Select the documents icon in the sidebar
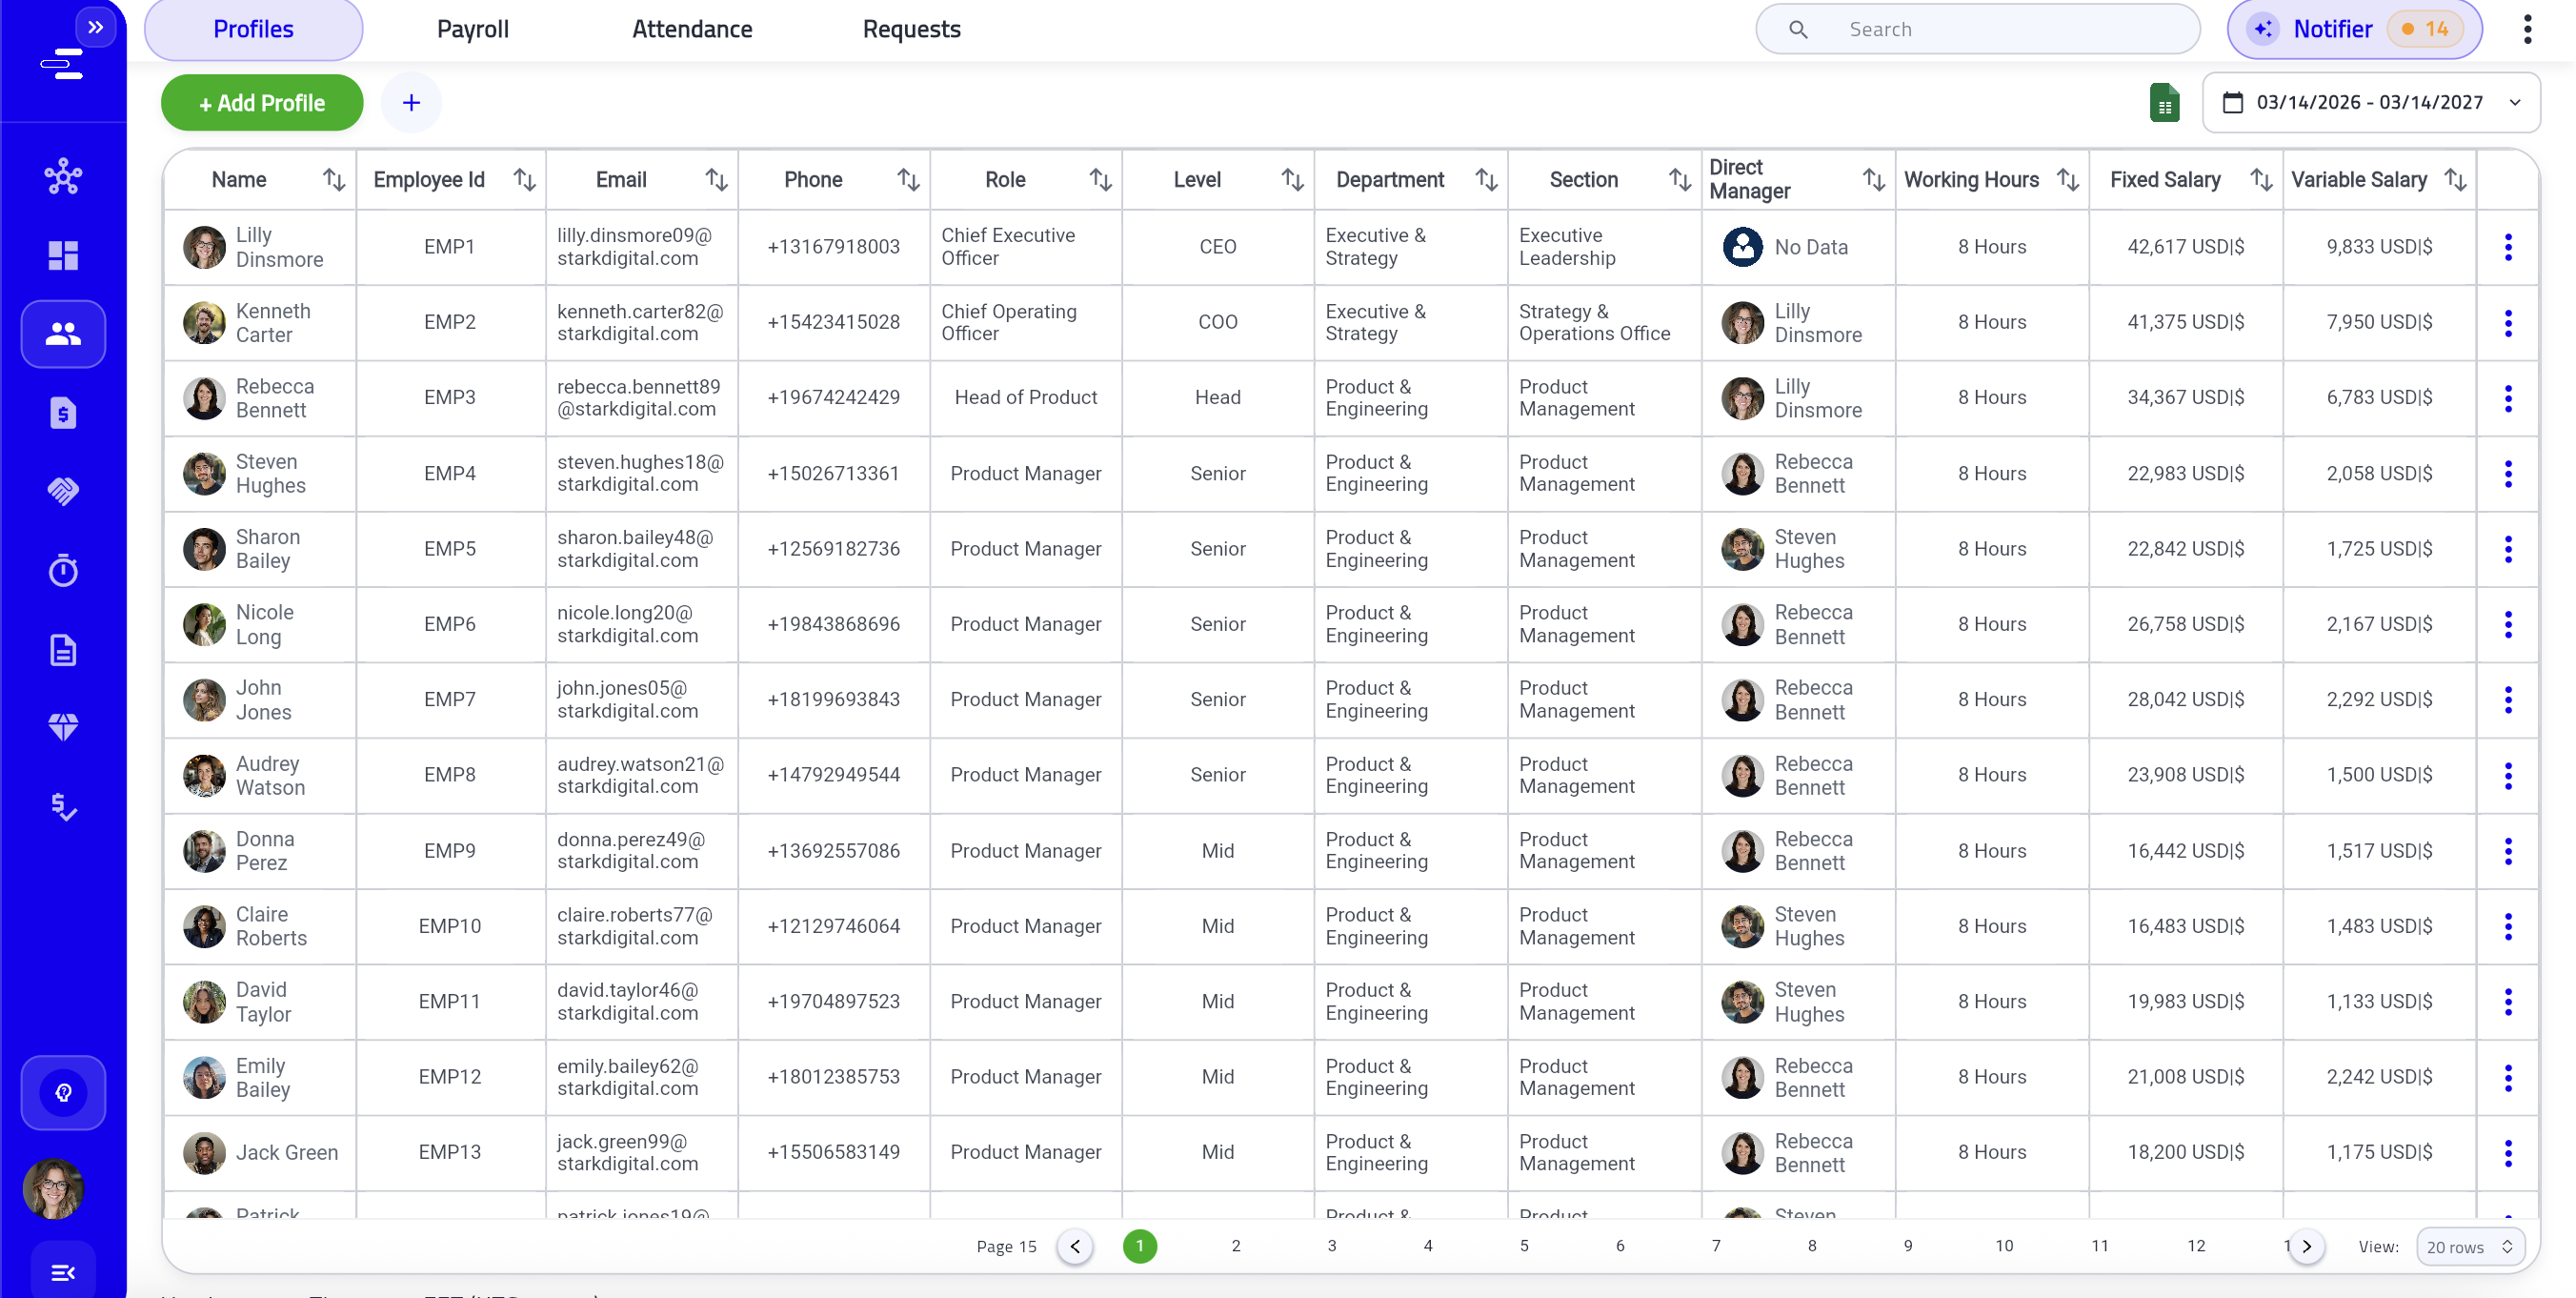The image size is (2576, 1298). (63, 650)
